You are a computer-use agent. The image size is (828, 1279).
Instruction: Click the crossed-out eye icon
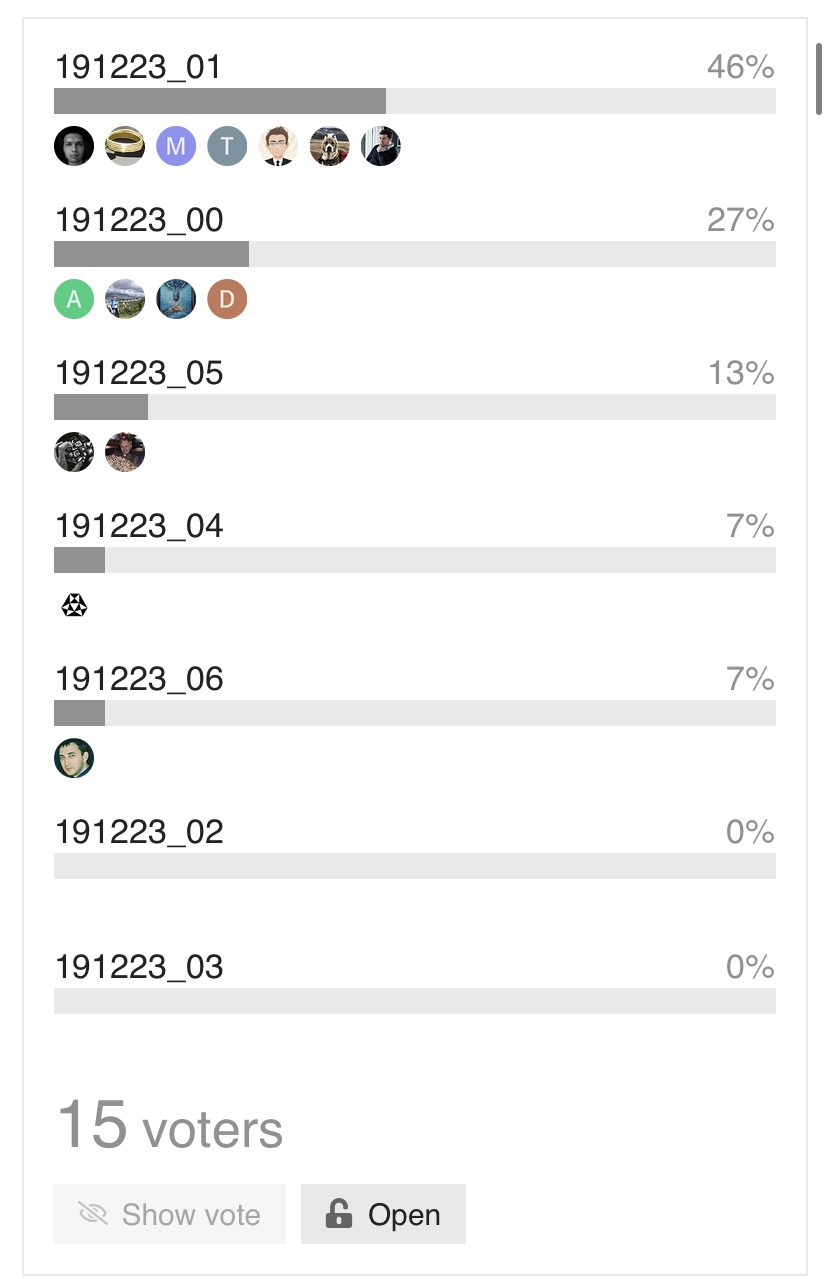(93, 1215)
